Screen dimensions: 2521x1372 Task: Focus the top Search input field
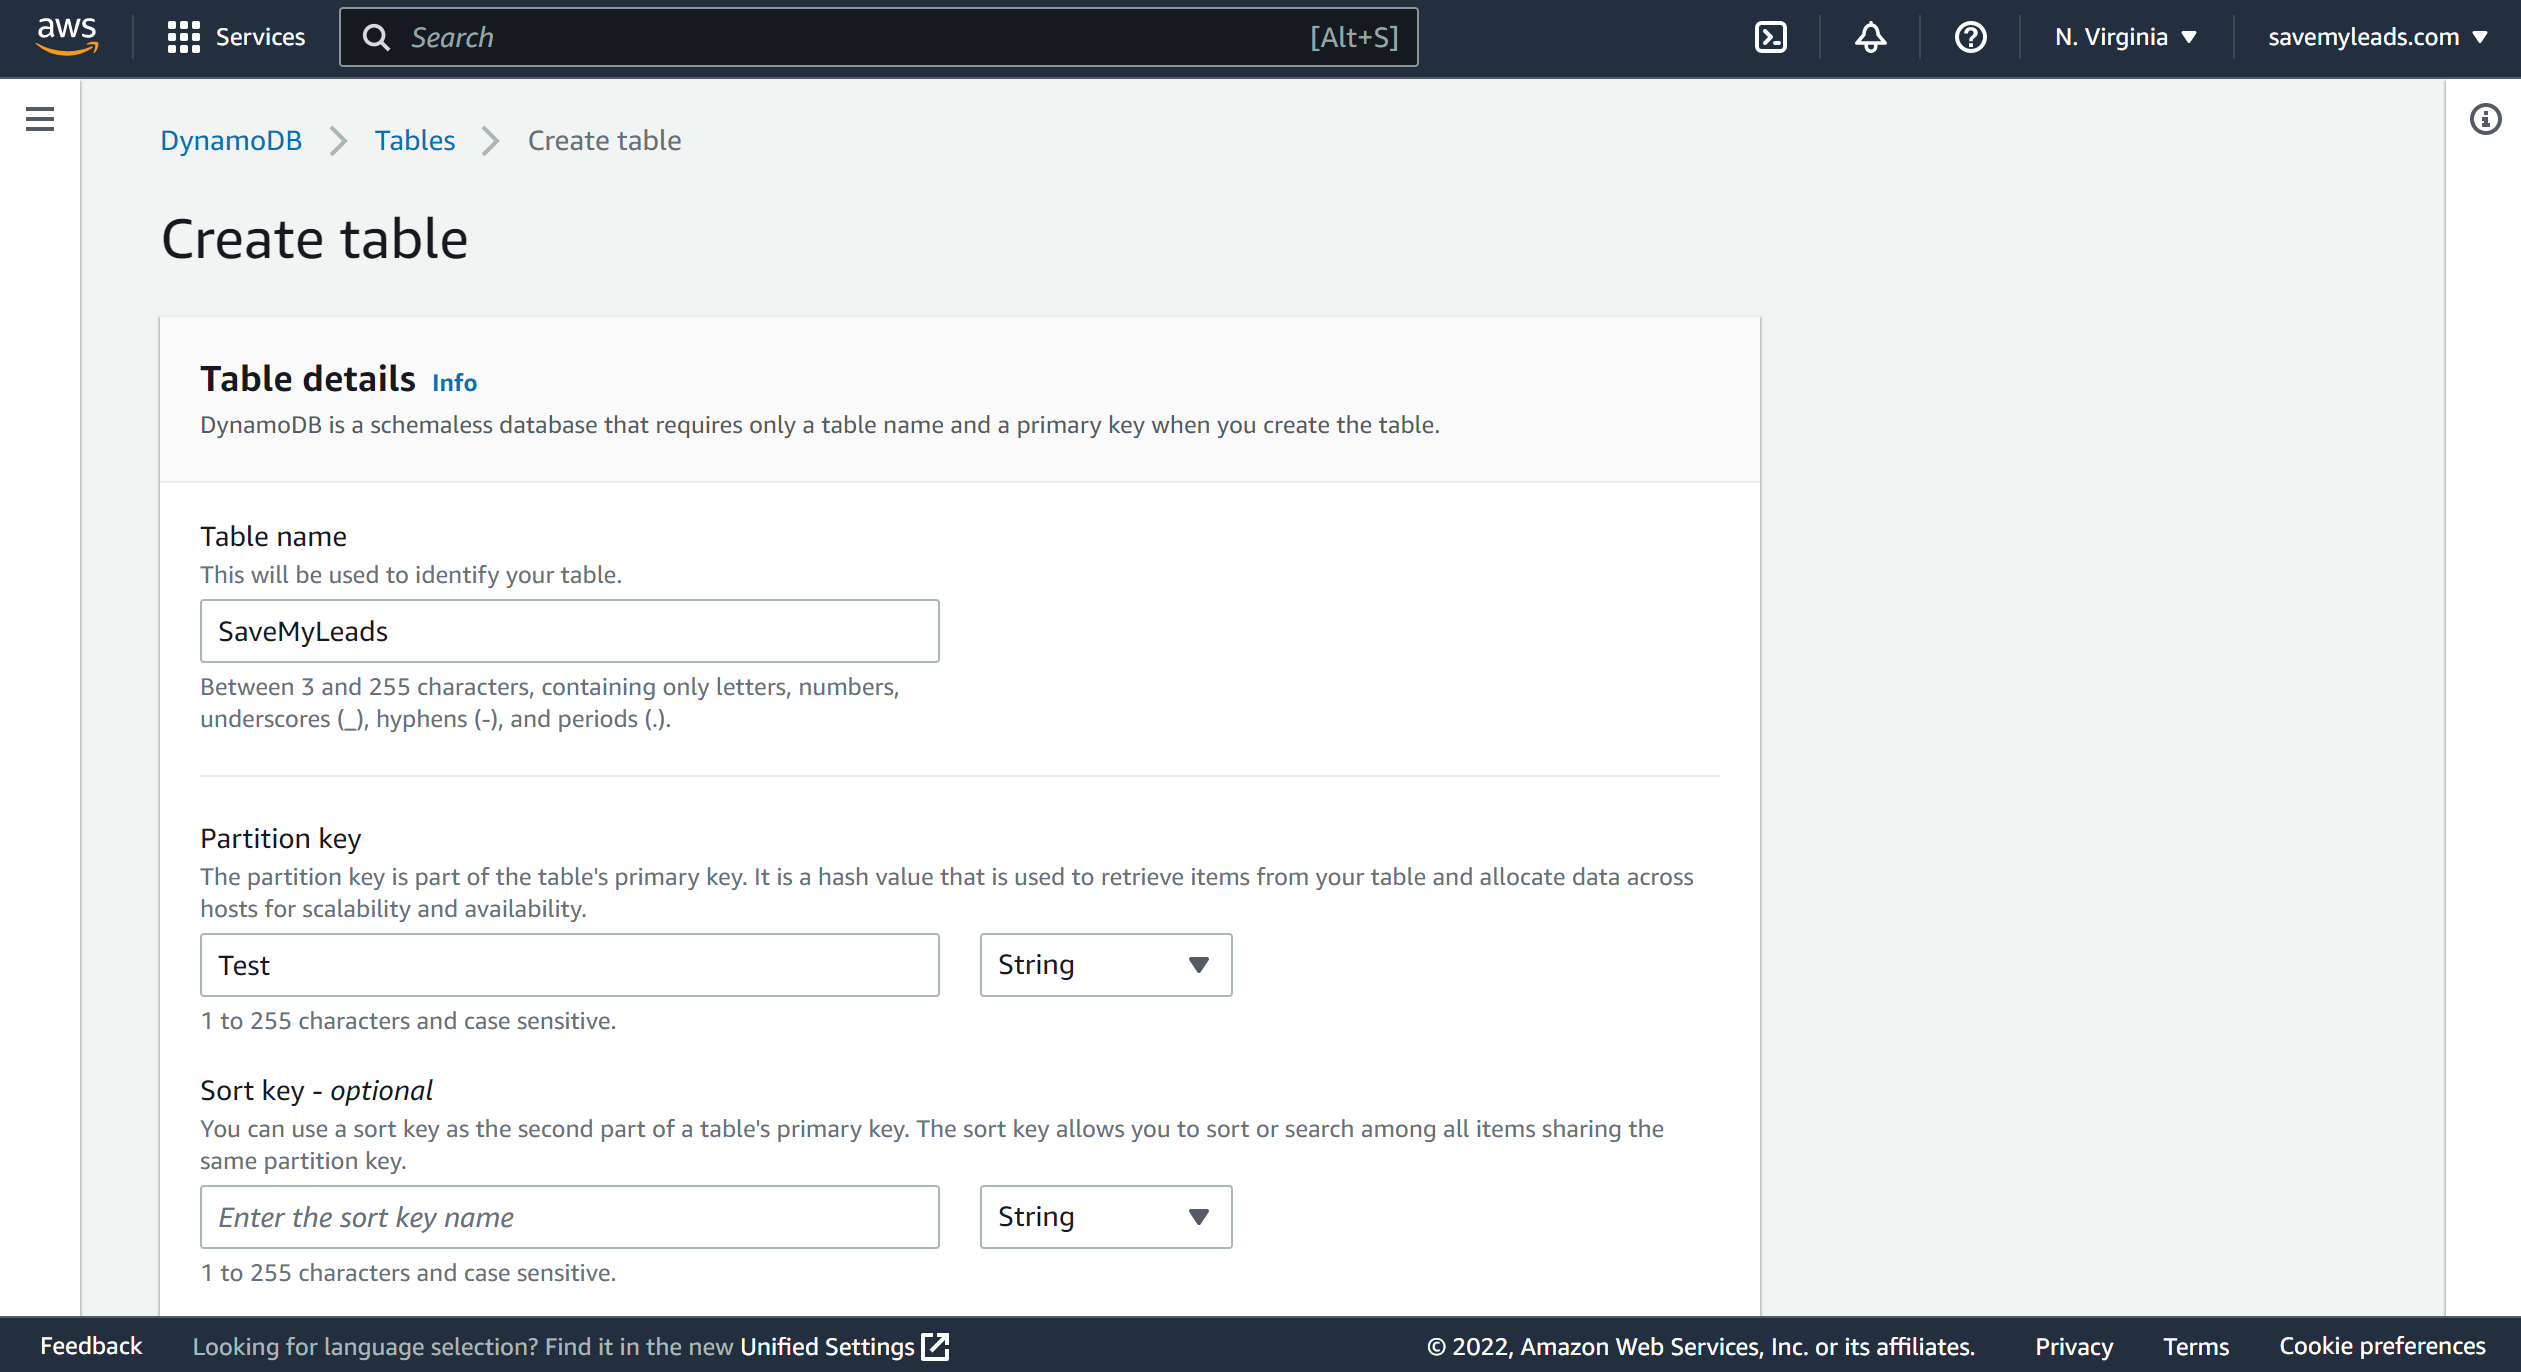click(x=879, y=37)
